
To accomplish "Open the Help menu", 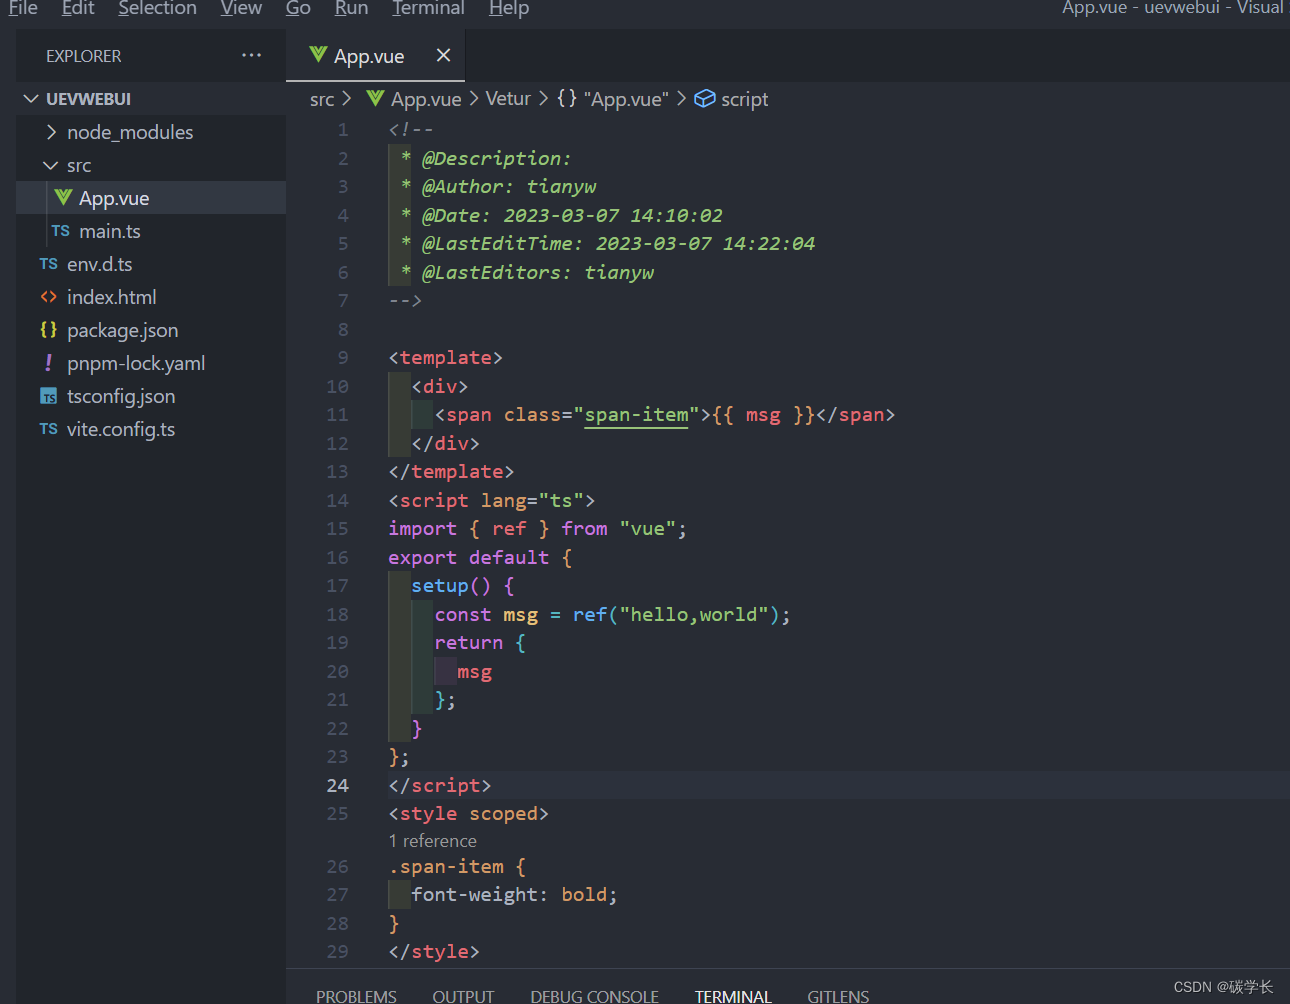I will pos(509,8).
